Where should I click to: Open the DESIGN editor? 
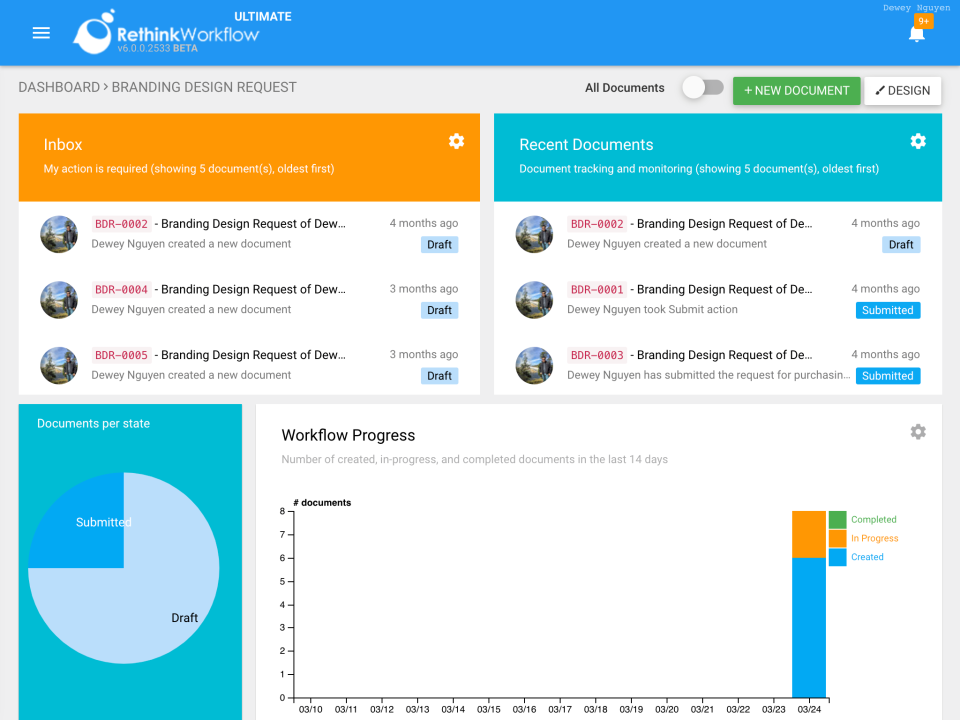click(902, 90)
